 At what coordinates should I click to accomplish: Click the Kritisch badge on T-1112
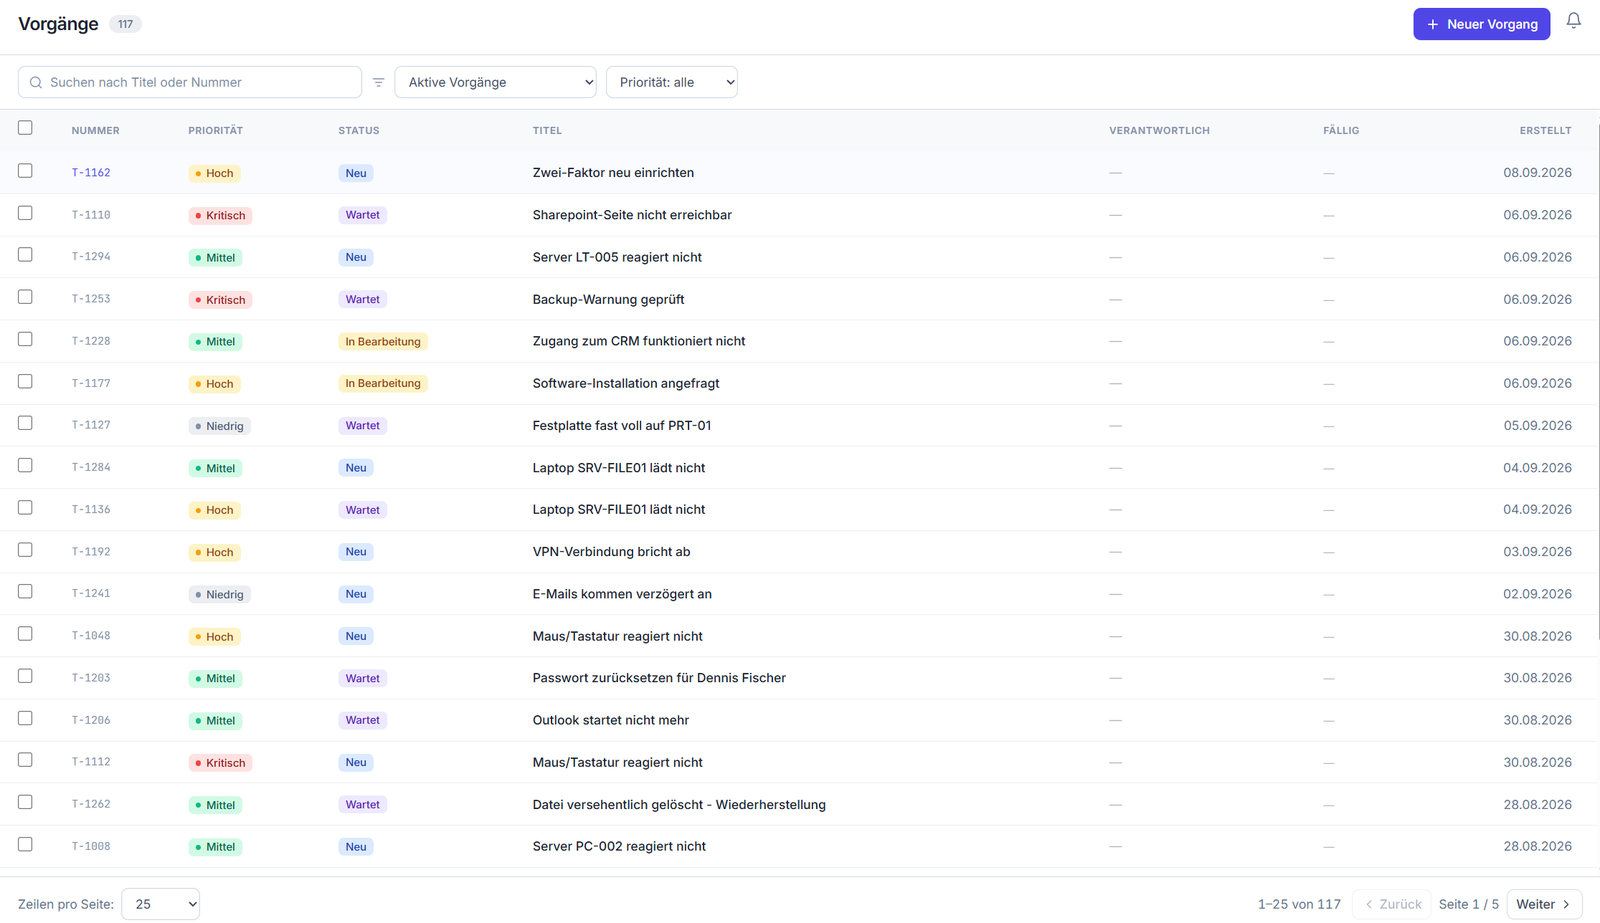click(x=220, y=763)
